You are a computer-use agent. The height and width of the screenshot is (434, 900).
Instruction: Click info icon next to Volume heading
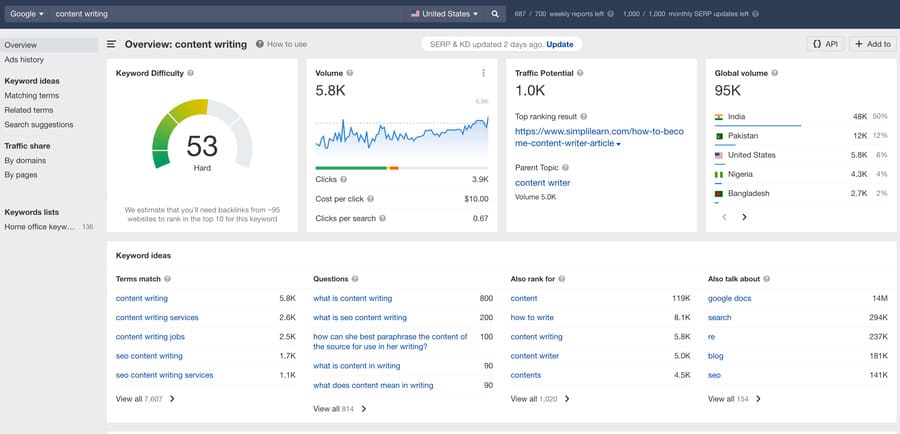(x=350, y=73)
